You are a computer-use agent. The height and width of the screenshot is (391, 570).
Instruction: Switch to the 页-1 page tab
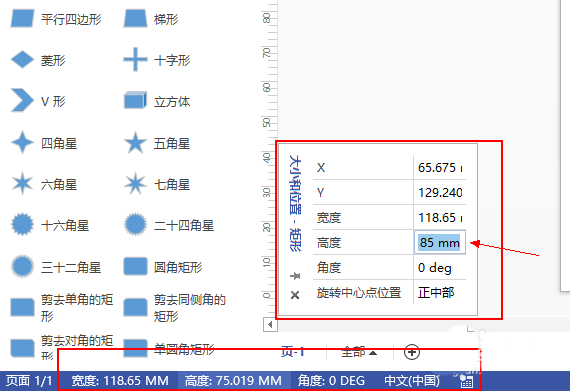click(293, 352)
